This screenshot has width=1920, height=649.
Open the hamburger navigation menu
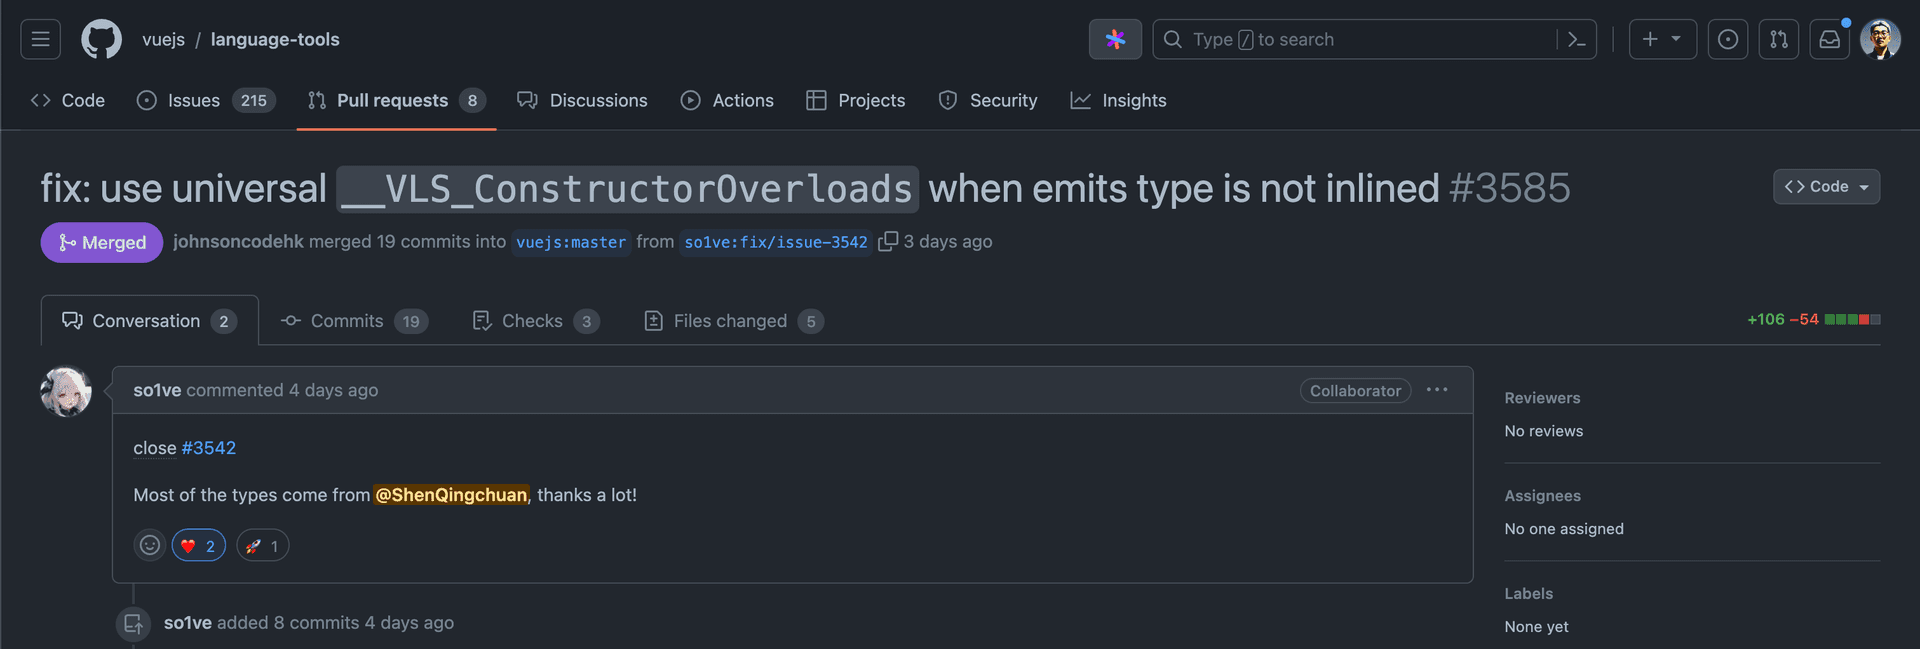click(40, 39)
